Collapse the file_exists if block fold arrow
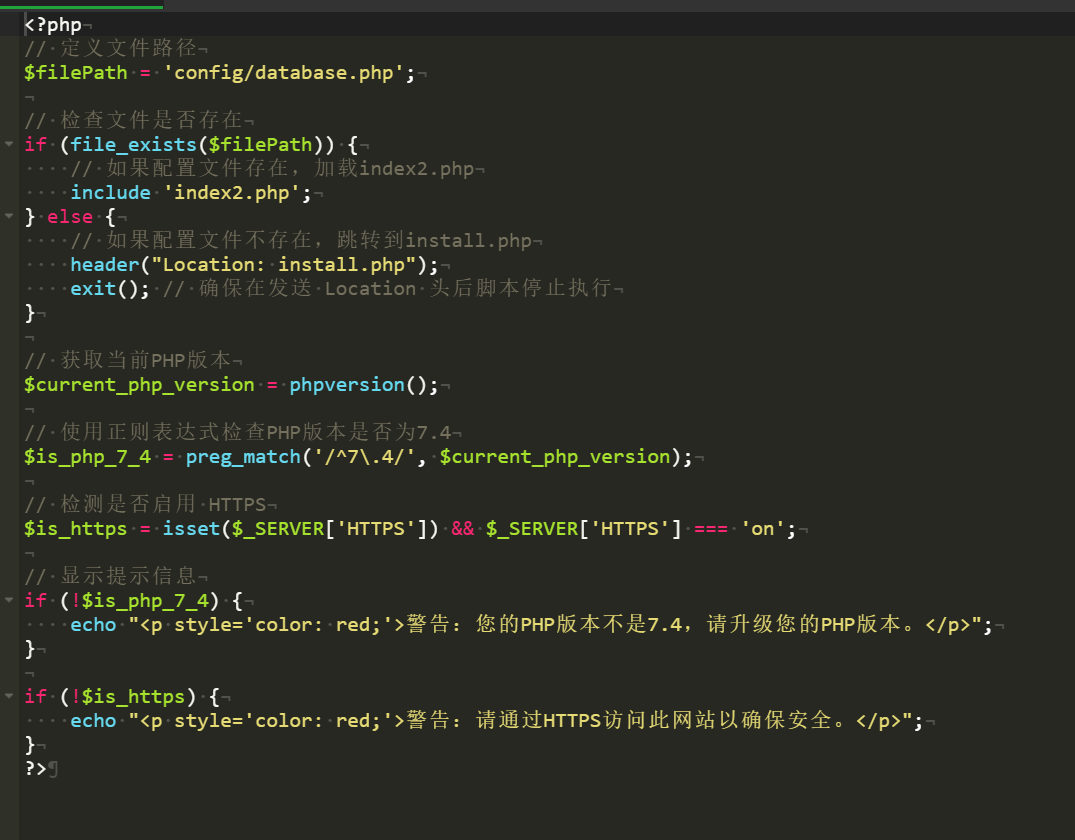This screenshot has width=1075, height=840. (x=9, y=144)
